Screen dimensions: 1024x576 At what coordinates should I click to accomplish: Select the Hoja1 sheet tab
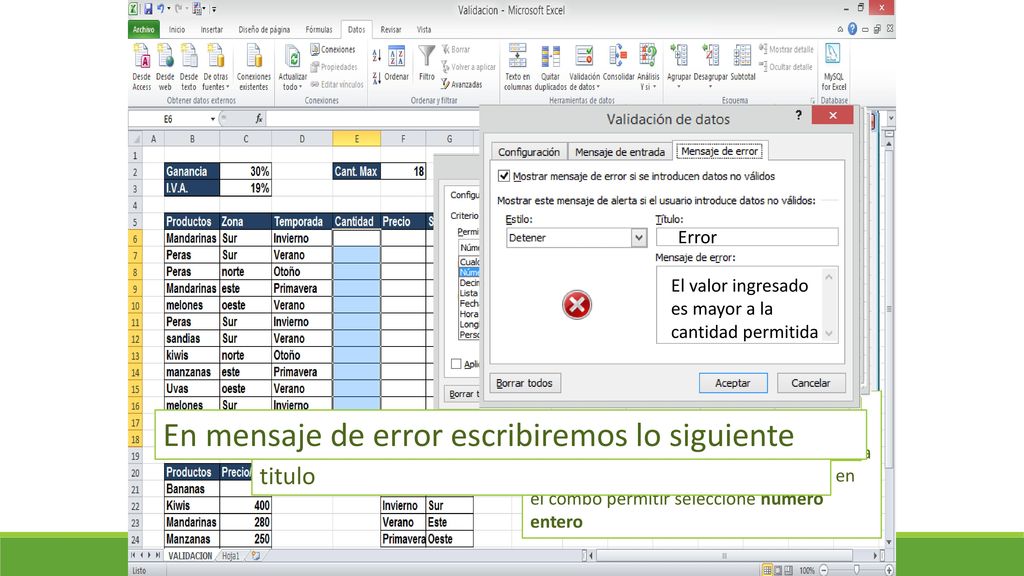tap(231, 556)
